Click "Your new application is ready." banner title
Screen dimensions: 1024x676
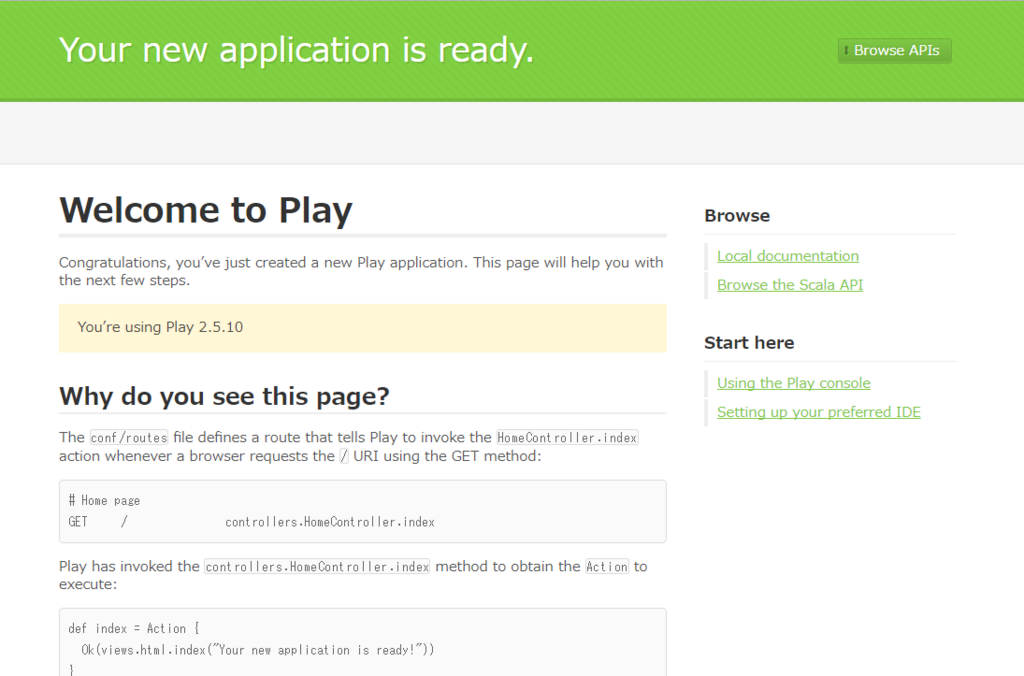(x=296, y=50)
